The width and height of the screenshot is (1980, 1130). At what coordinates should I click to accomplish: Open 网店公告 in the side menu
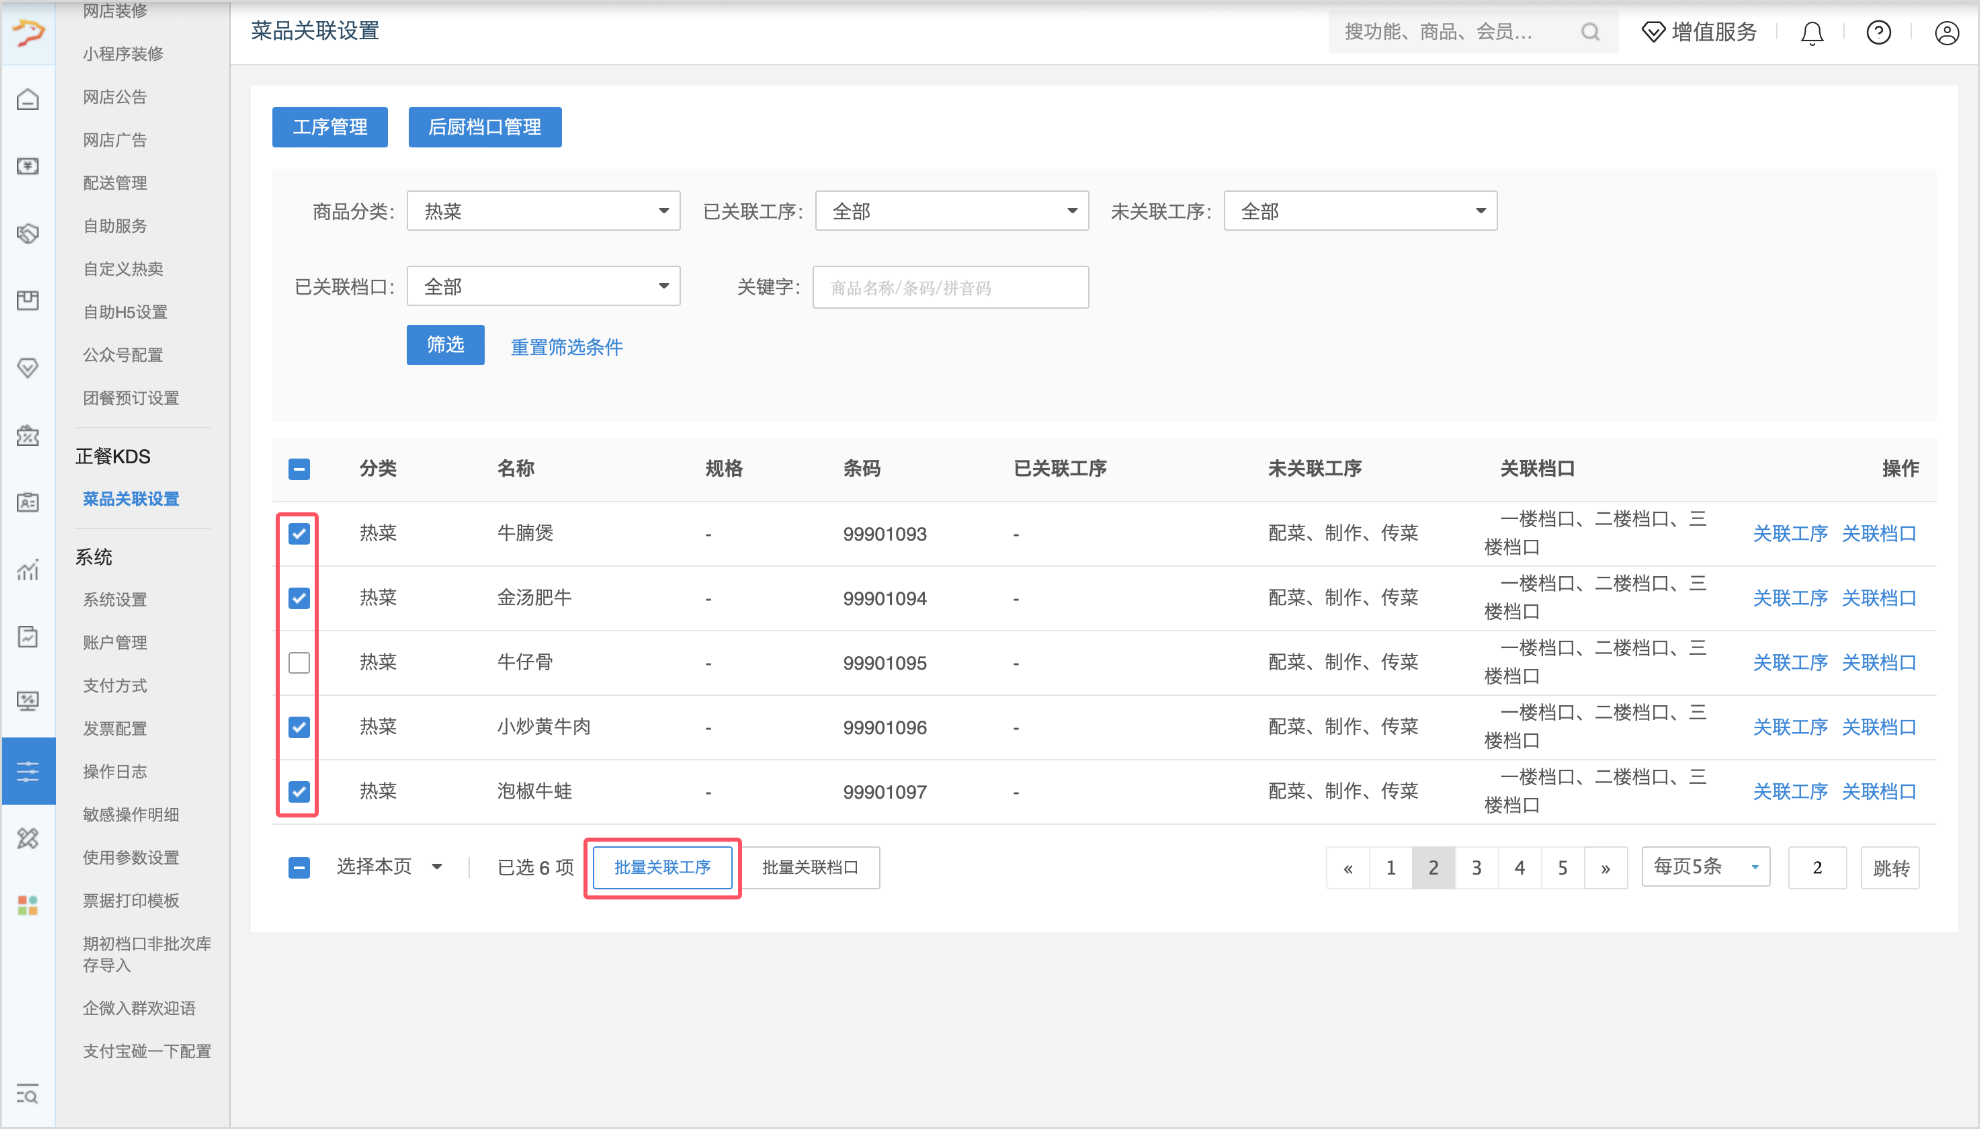click(x=115, y=97)
